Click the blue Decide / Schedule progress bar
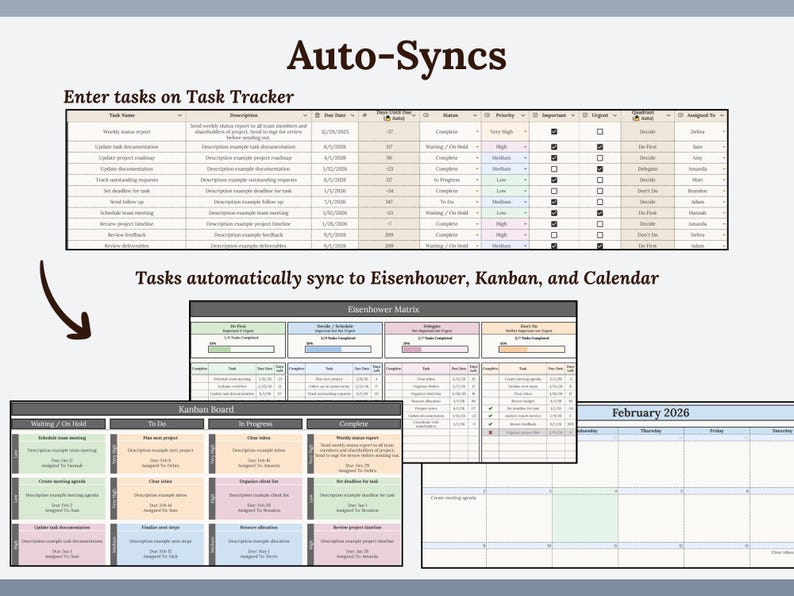 [x=338, y=349]
